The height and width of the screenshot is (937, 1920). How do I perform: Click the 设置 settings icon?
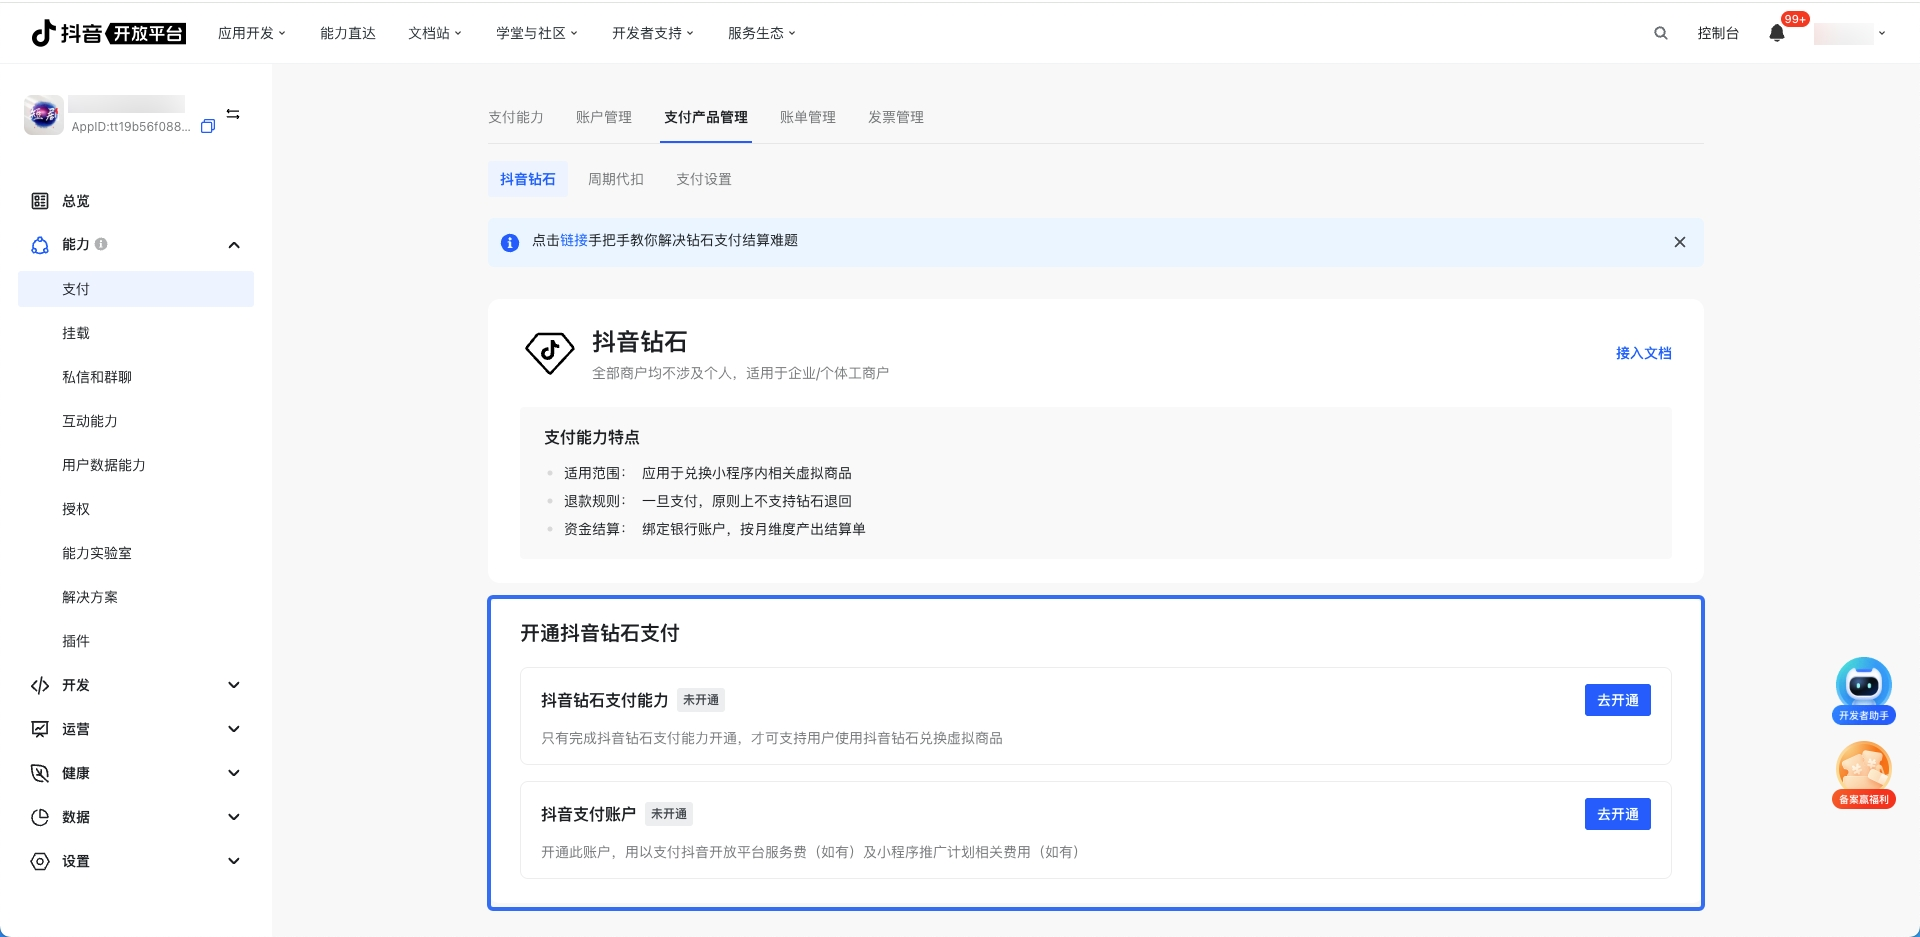pos(40,861)
